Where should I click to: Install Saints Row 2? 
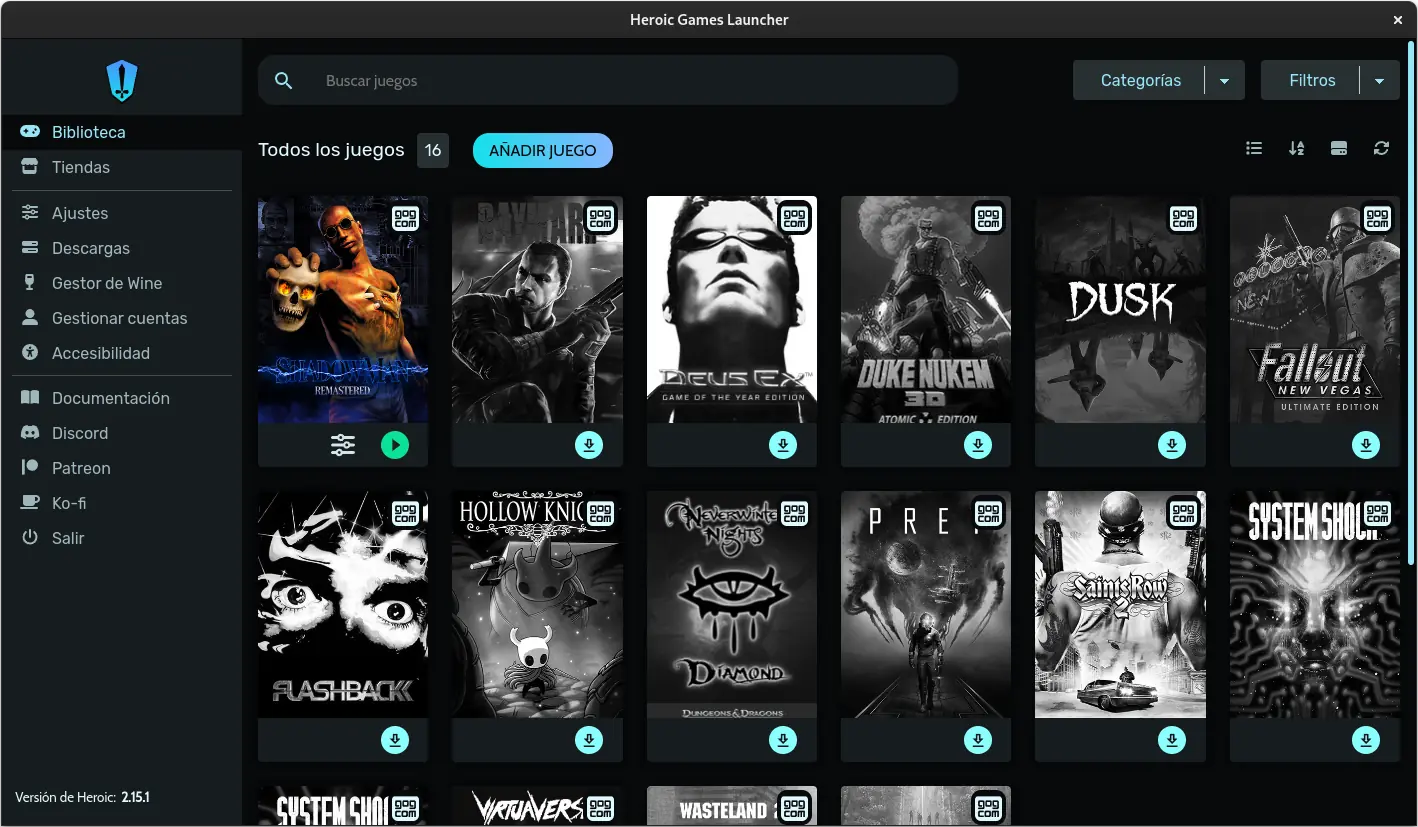coord(1172,740)
